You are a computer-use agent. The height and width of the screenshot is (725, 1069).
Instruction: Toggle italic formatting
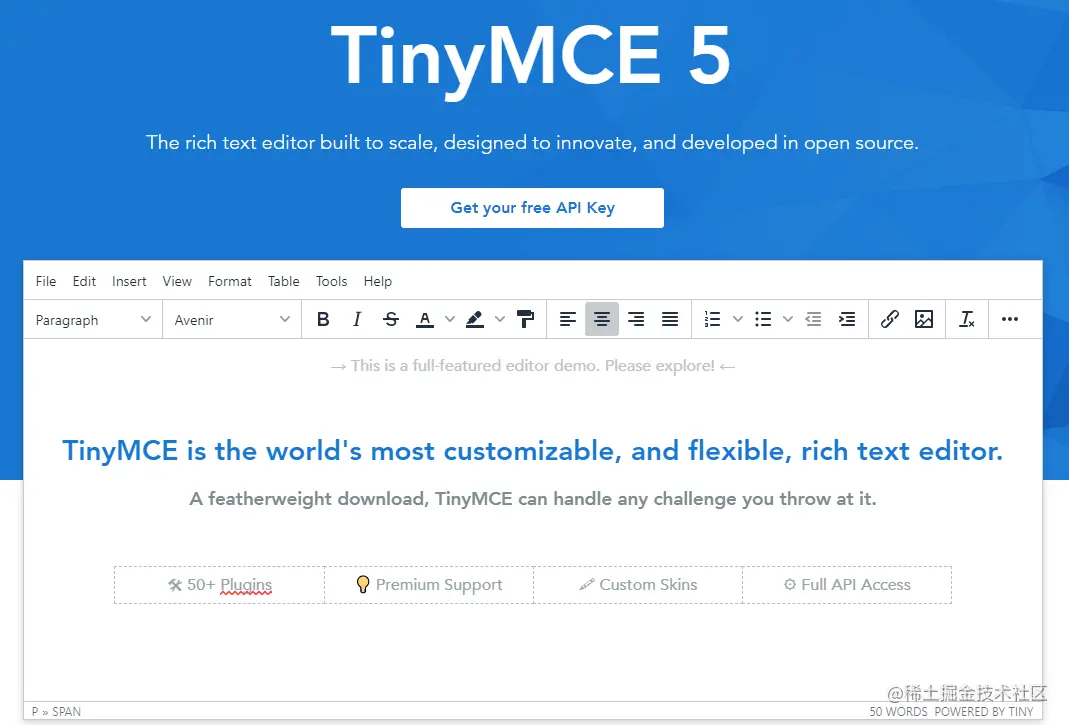pos(357,319)
